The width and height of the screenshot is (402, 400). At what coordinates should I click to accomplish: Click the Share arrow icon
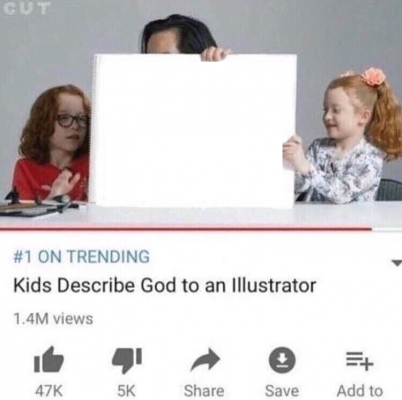(205, 361)
